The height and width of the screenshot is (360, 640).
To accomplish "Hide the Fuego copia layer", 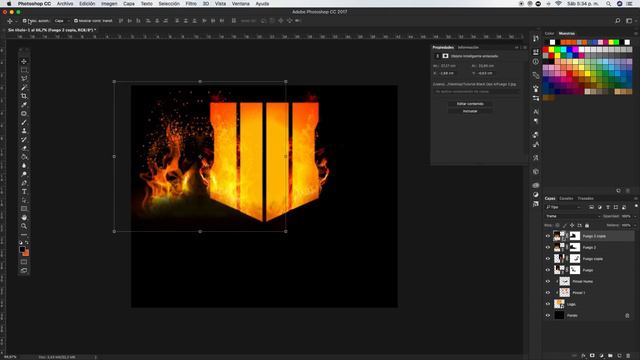I will click(x=548, y=258).
